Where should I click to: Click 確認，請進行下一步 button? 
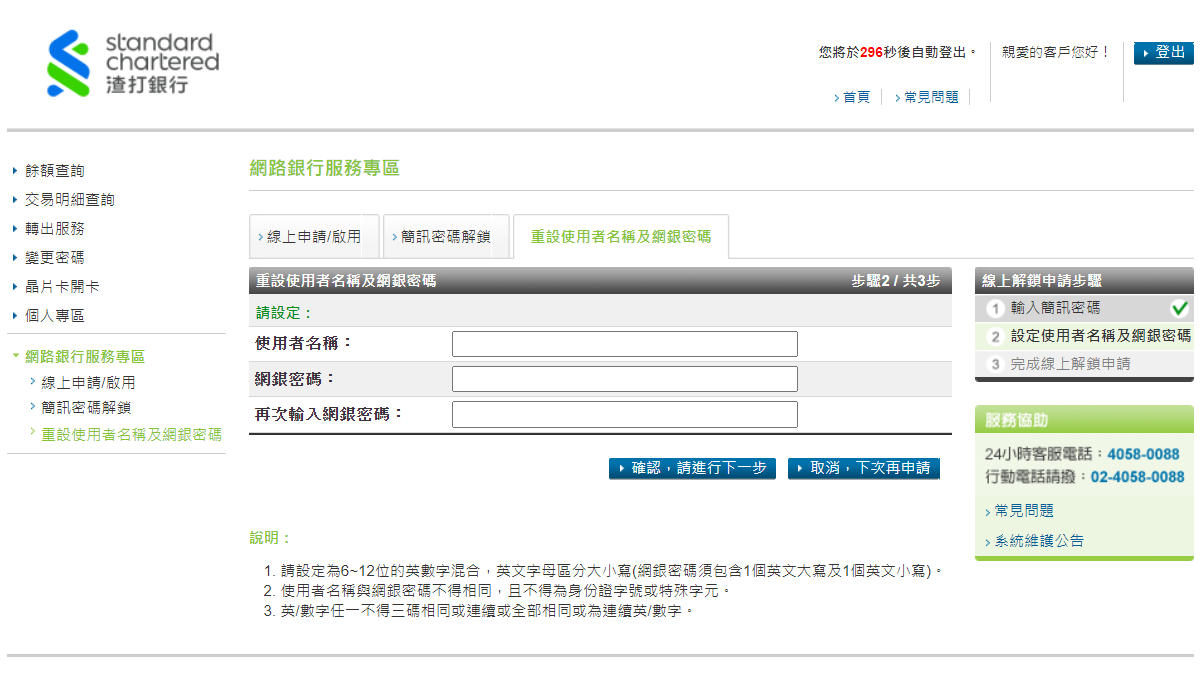coord(692,468)
